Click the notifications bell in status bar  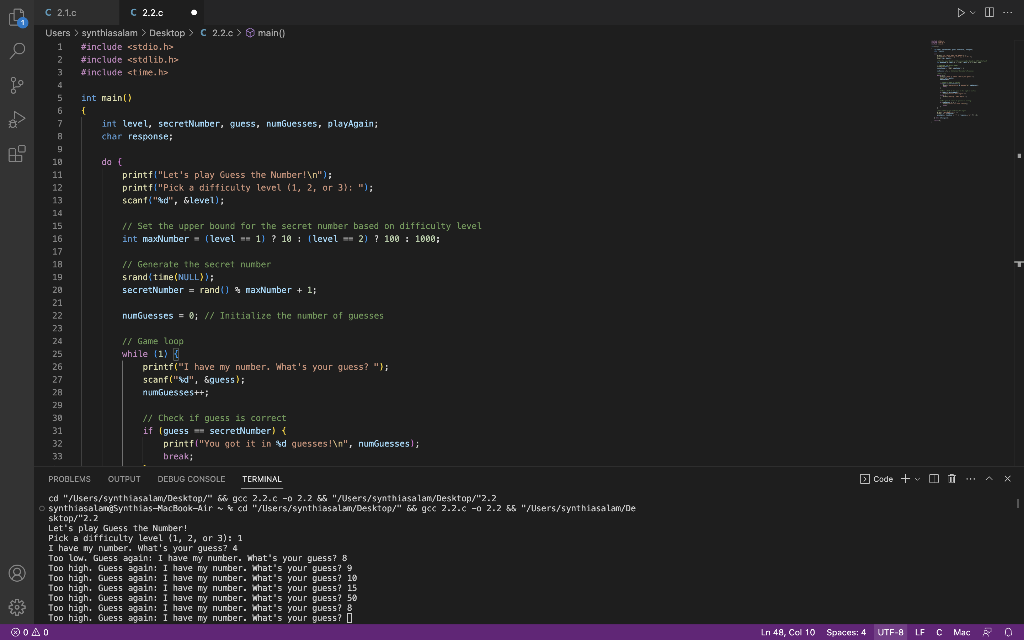(x=1009, y=632)
